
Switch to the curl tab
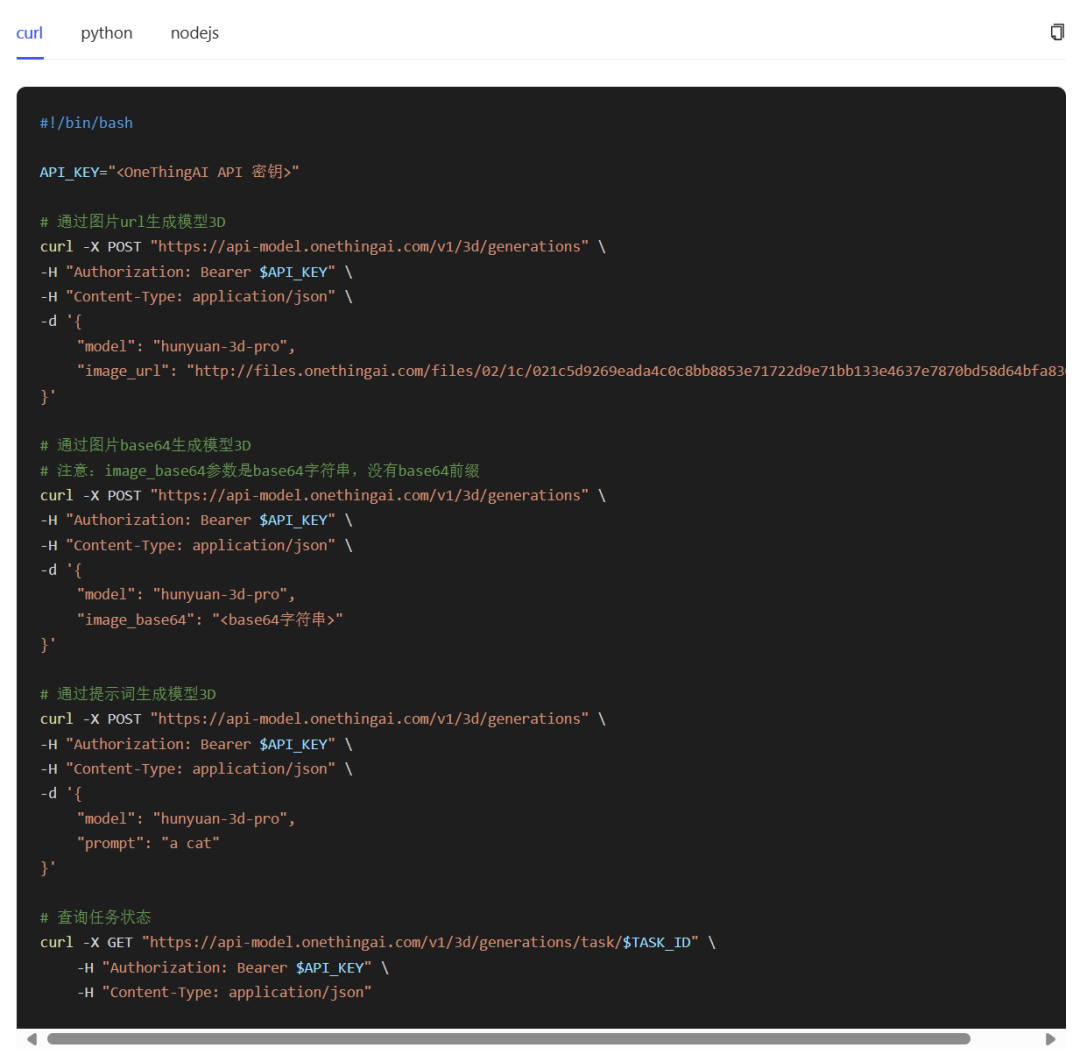(x=29, y=33)
